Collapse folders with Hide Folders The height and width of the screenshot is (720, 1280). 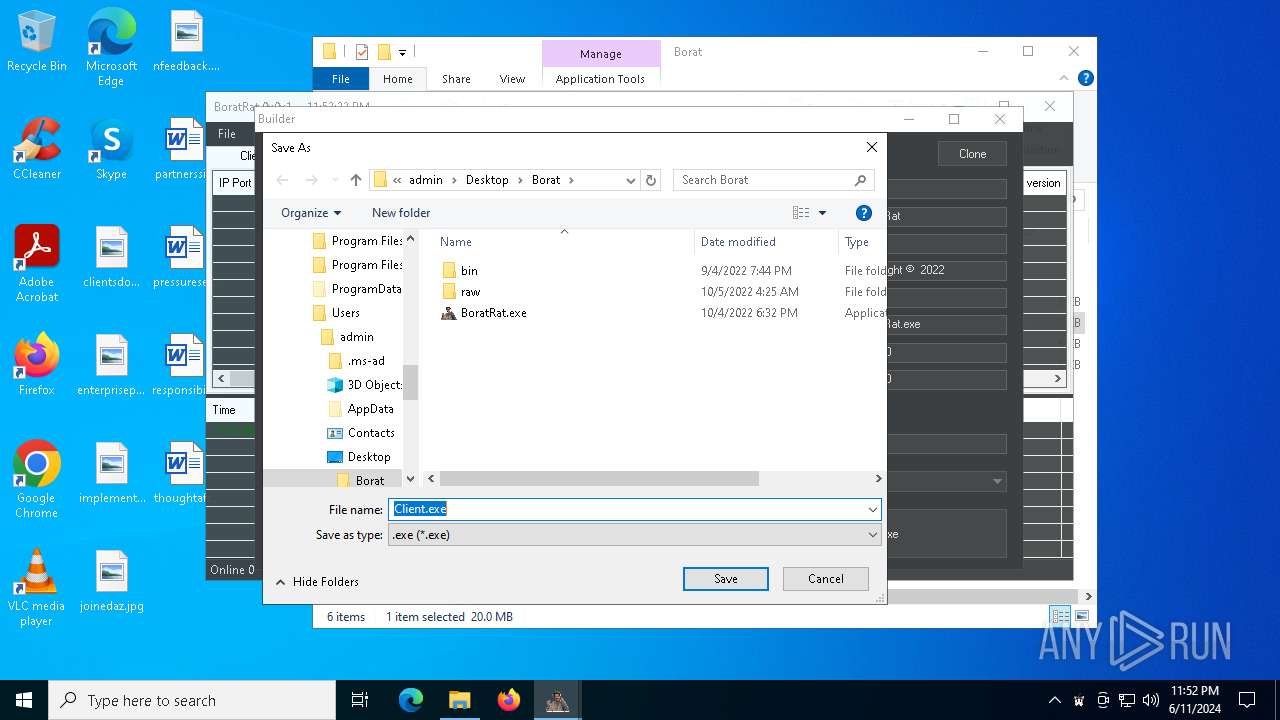317,582
